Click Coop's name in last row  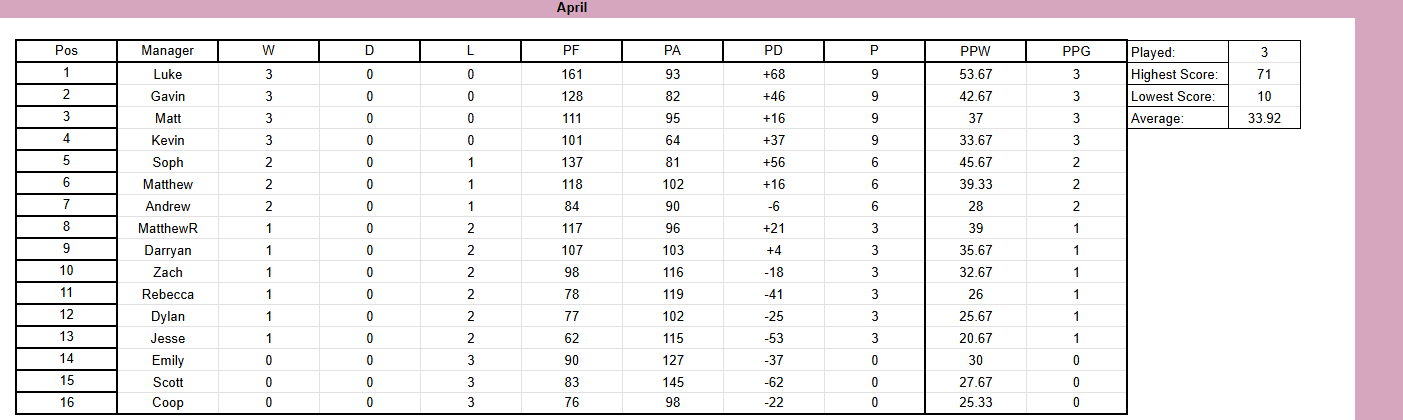[167, 404]
